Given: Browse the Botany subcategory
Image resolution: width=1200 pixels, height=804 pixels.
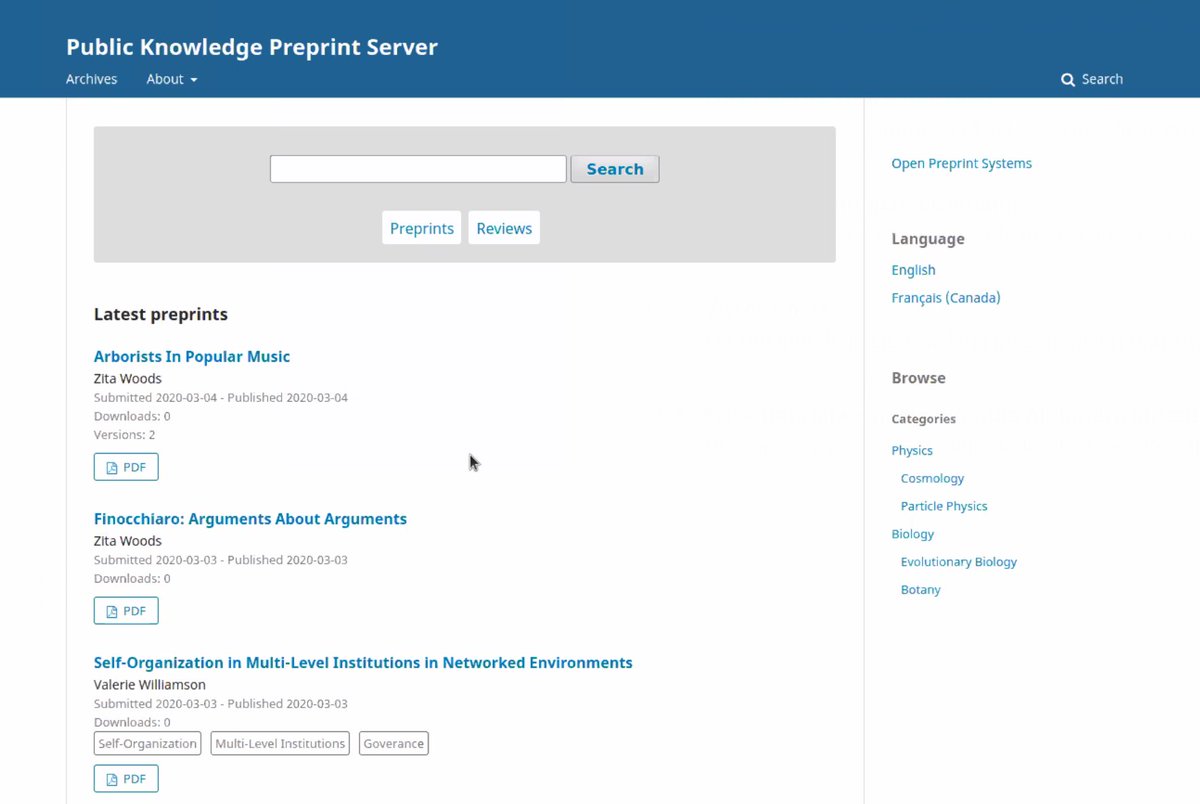Looking at the screenshot, I should coord(921,590).
